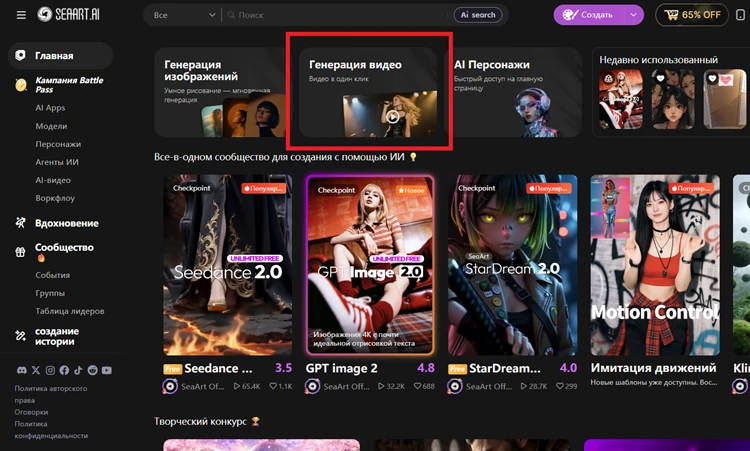The image size is (750, 451).
Task: Click the heart icon under StarDream card
Action: click(560, 386)
